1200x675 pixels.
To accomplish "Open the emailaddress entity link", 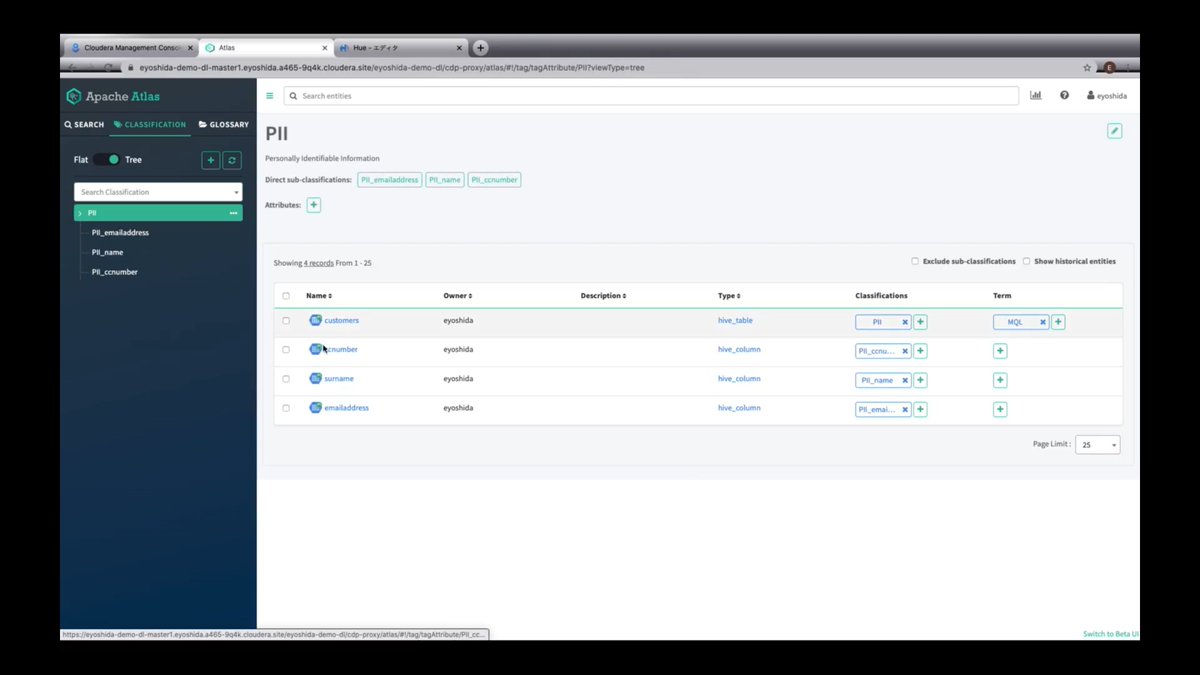I will 346,408.
